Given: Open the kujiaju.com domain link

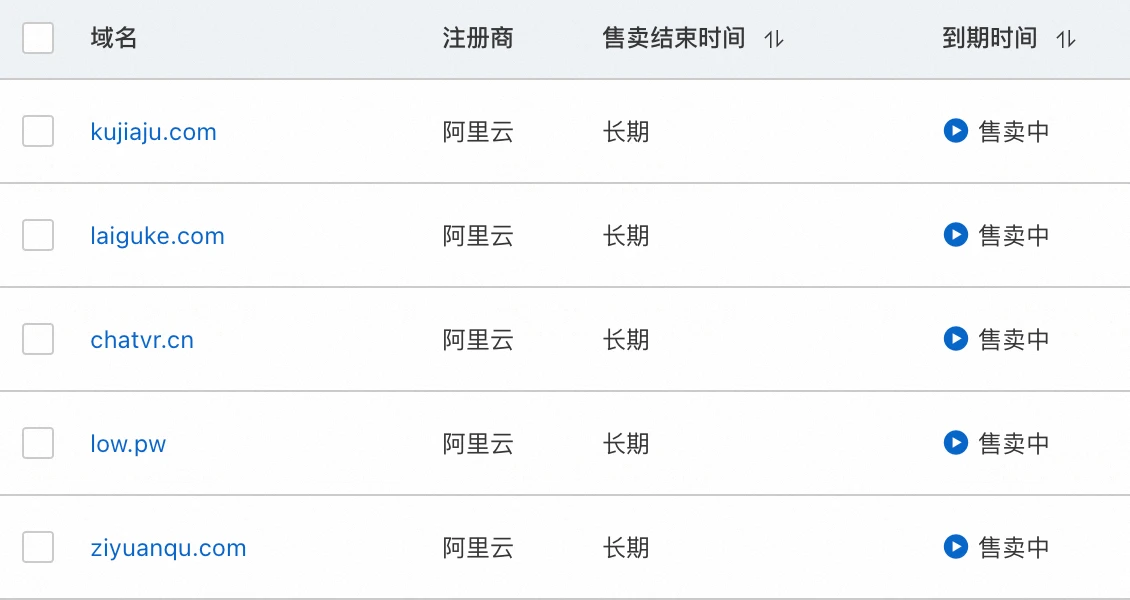Looking at the screenshot, I should [153, 132].
